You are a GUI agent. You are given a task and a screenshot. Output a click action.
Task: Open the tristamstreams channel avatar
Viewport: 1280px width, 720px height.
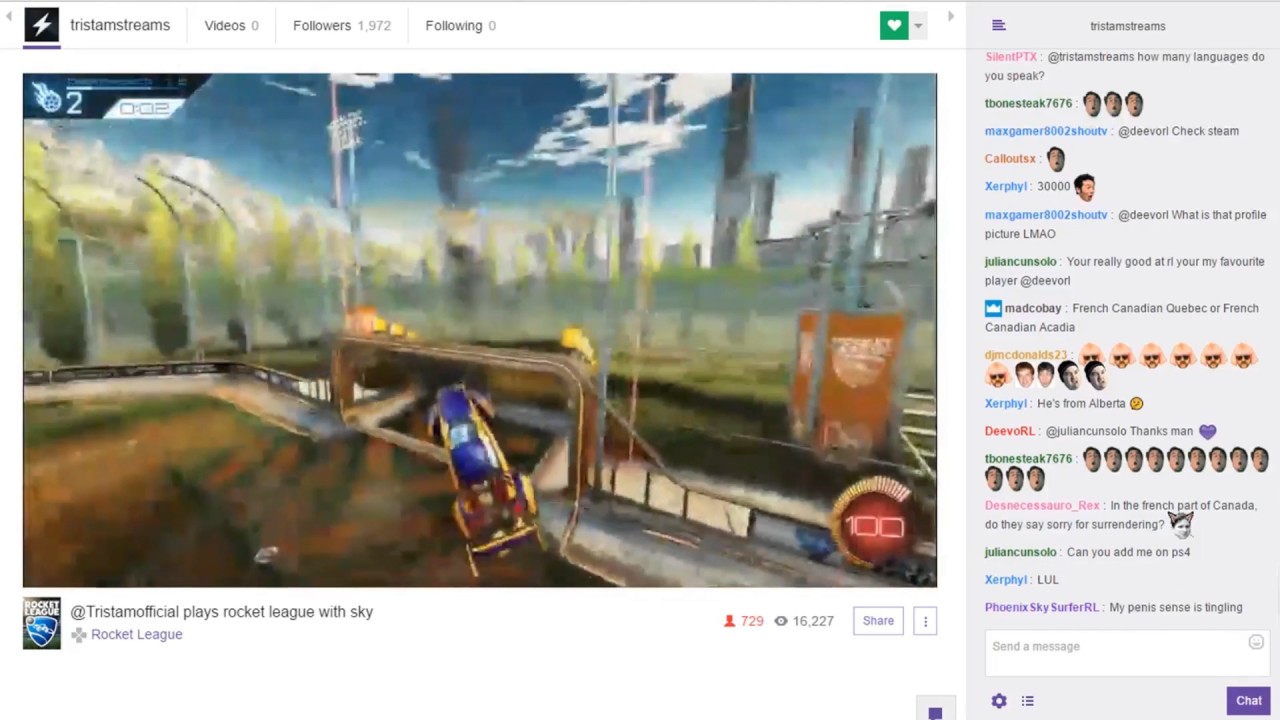coord(41,25)
